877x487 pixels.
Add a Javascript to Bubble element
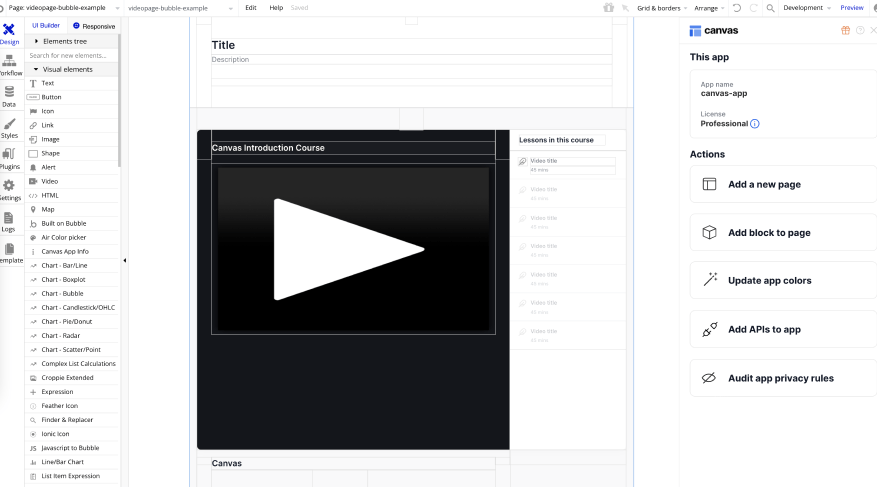click(72, 448)
